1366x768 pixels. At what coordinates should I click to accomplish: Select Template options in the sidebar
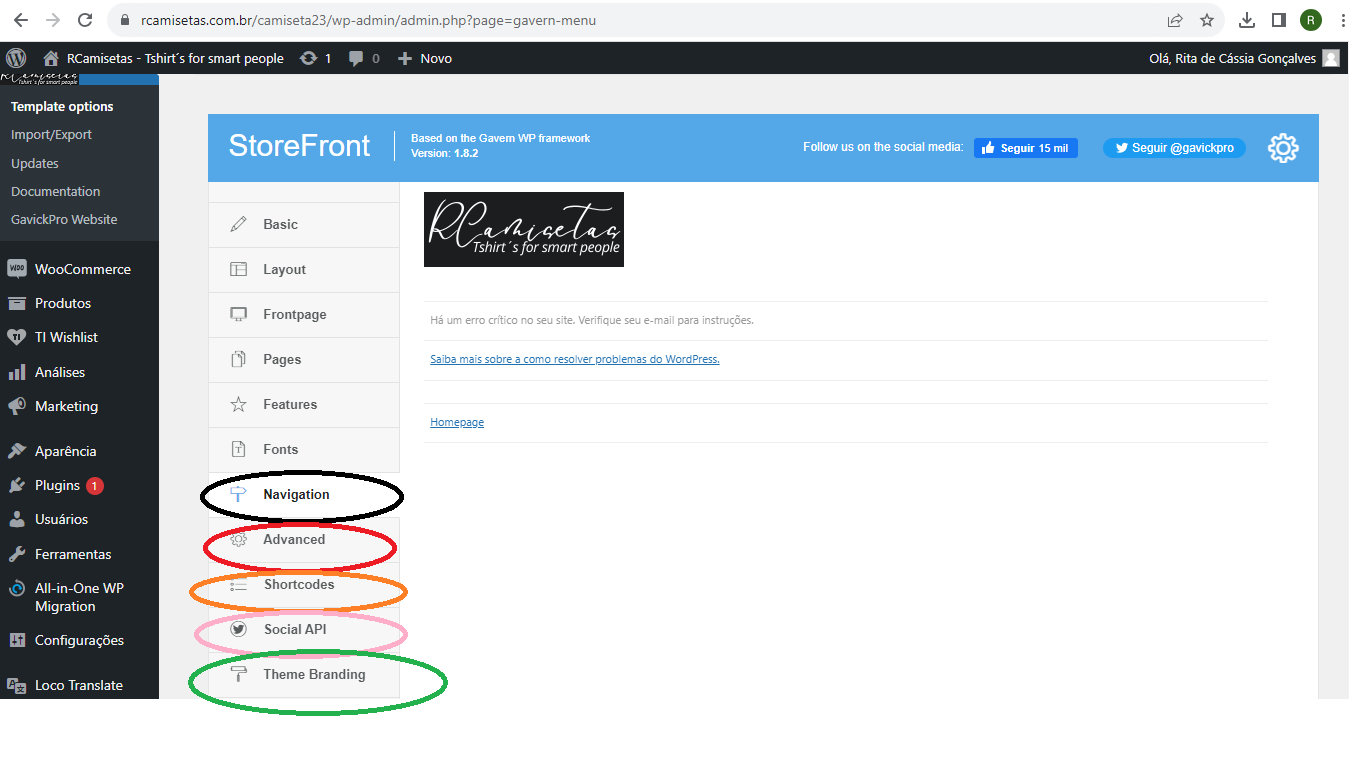(x=62, y=107)
